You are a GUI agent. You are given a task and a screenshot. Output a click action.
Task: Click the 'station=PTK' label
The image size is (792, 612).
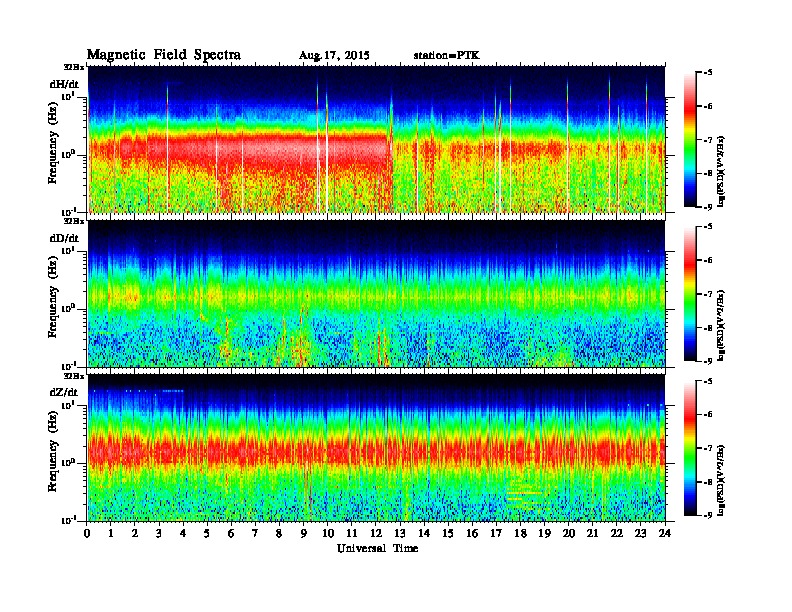[x=447, y=56]
